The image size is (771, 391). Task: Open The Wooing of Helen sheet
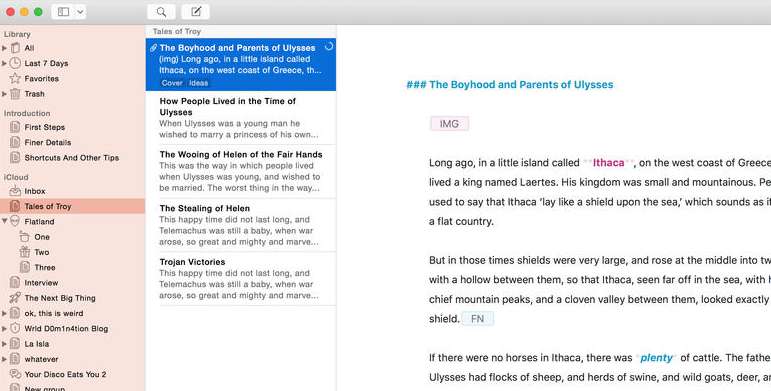(241, 171)
